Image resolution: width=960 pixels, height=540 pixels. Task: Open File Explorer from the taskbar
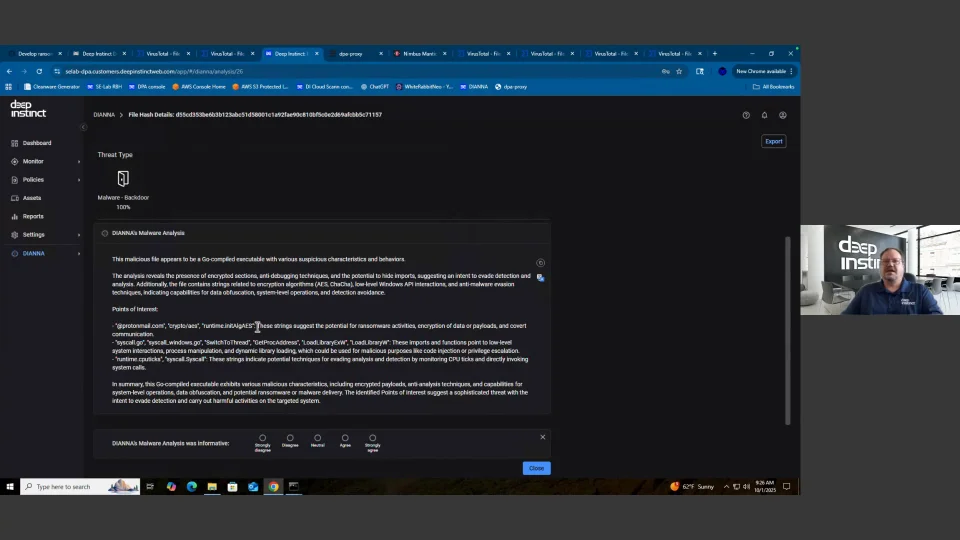[x=212, y=487]
